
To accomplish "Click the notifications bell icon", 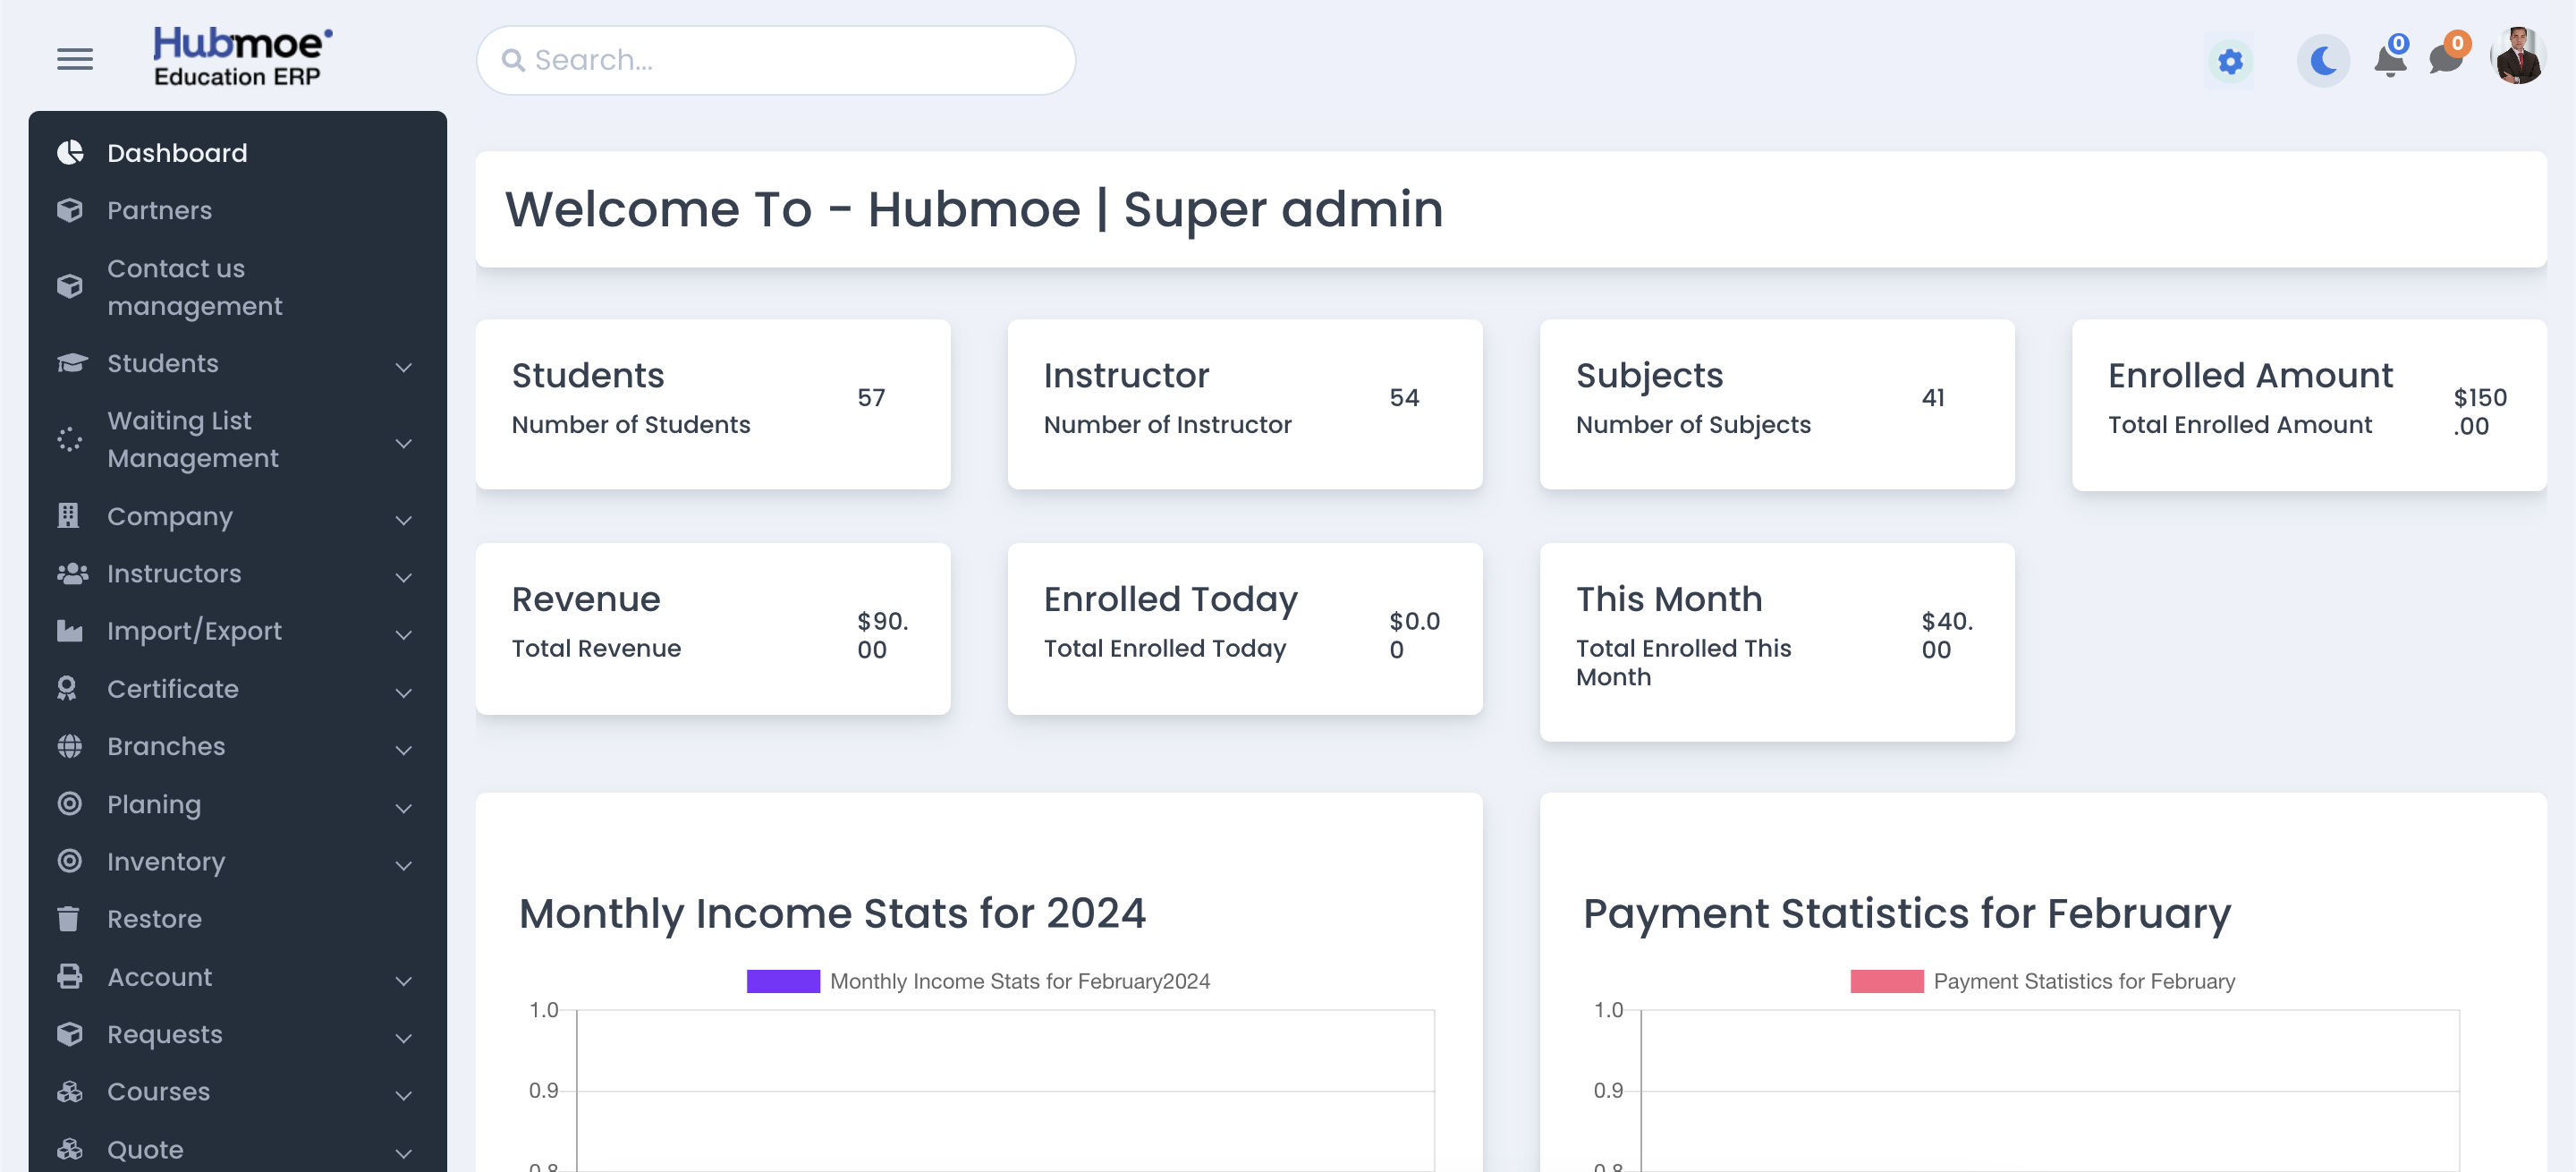I will click(x=2390, y=61).
